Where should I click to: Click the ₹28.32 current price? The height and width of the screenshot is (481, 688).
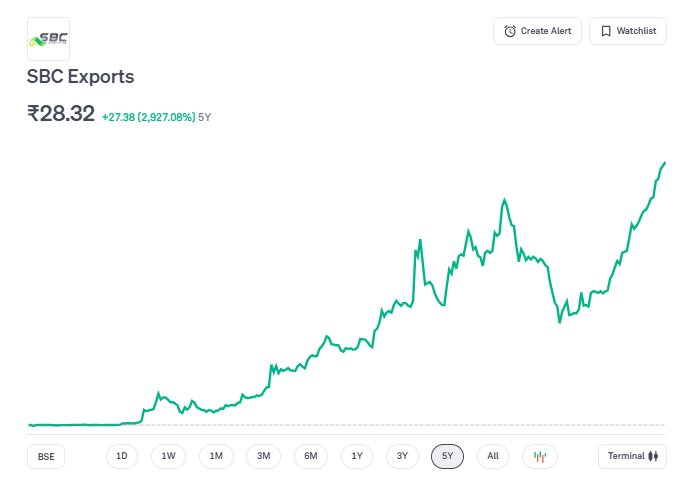point(61,114)
